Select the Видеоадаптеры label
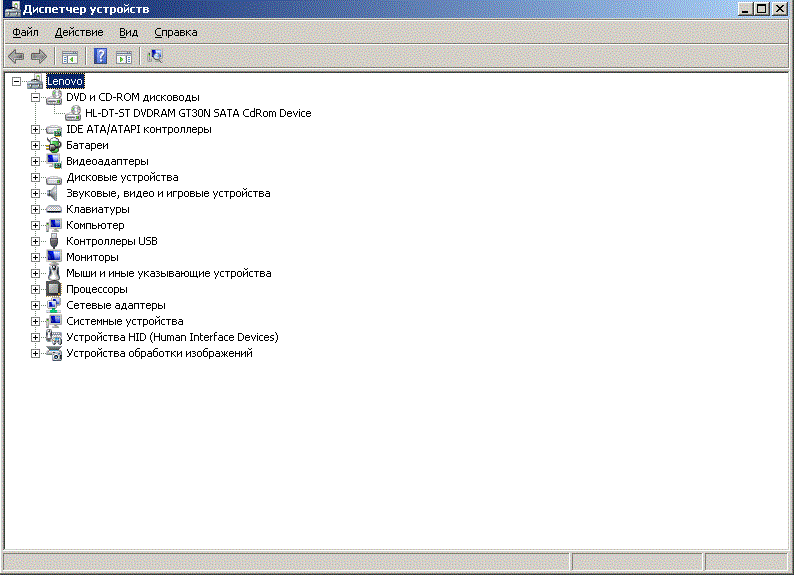This screenshot has width=794, height=575. tap(107, 161)
